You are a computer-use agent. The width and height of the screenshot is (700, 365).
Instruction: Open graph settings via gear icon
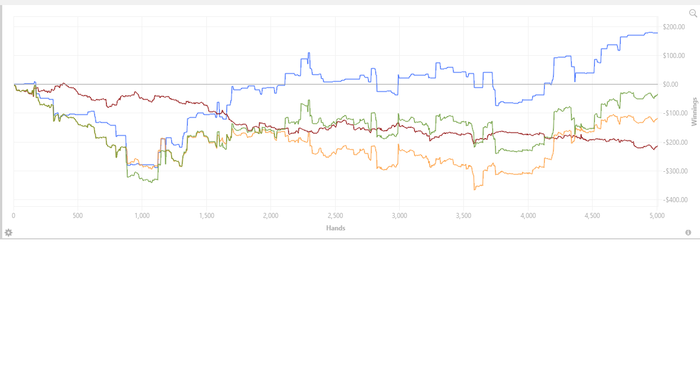click(x=8, y=232)
